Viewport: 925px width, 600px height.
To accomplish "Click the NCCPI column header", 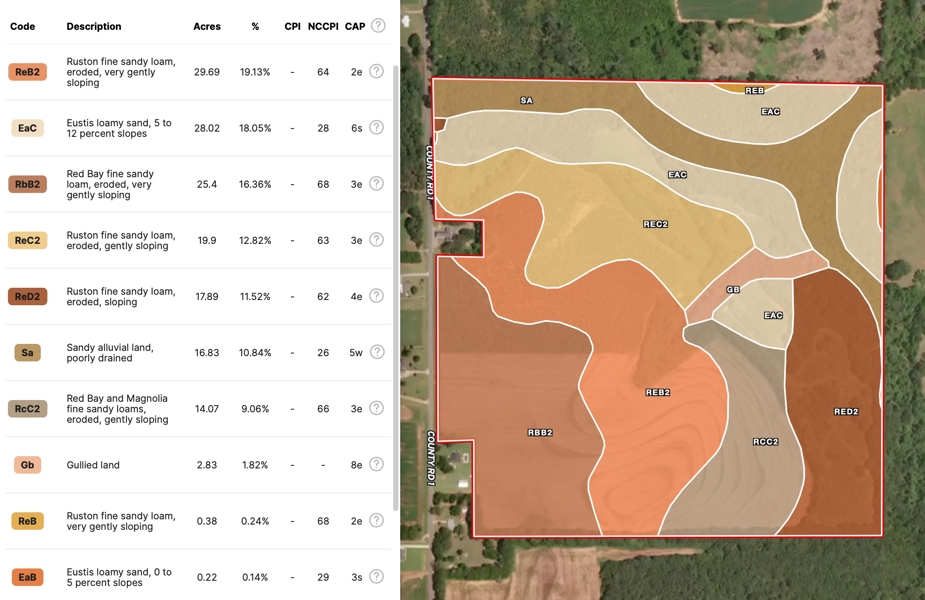I will coord(323,27).
